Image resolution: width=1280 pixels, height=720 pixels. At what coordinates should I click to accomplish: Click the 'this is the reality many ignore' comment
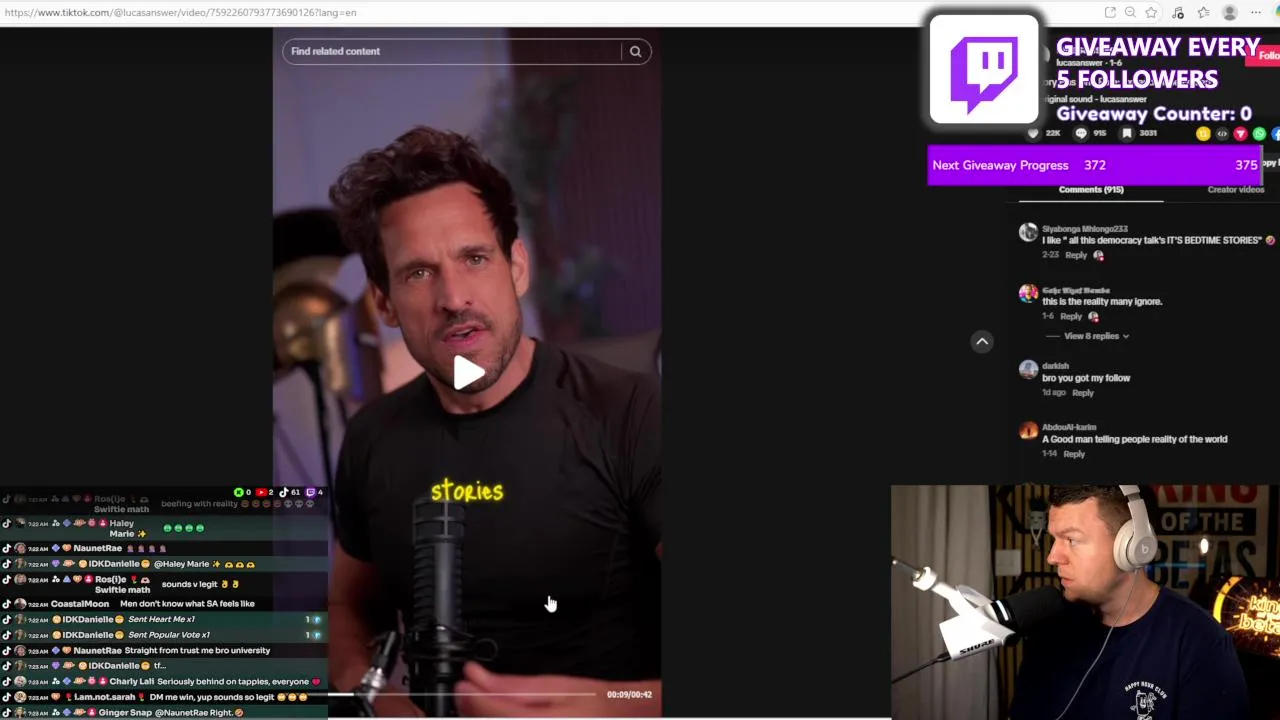pyautogui.click(x=1102, y=301)
